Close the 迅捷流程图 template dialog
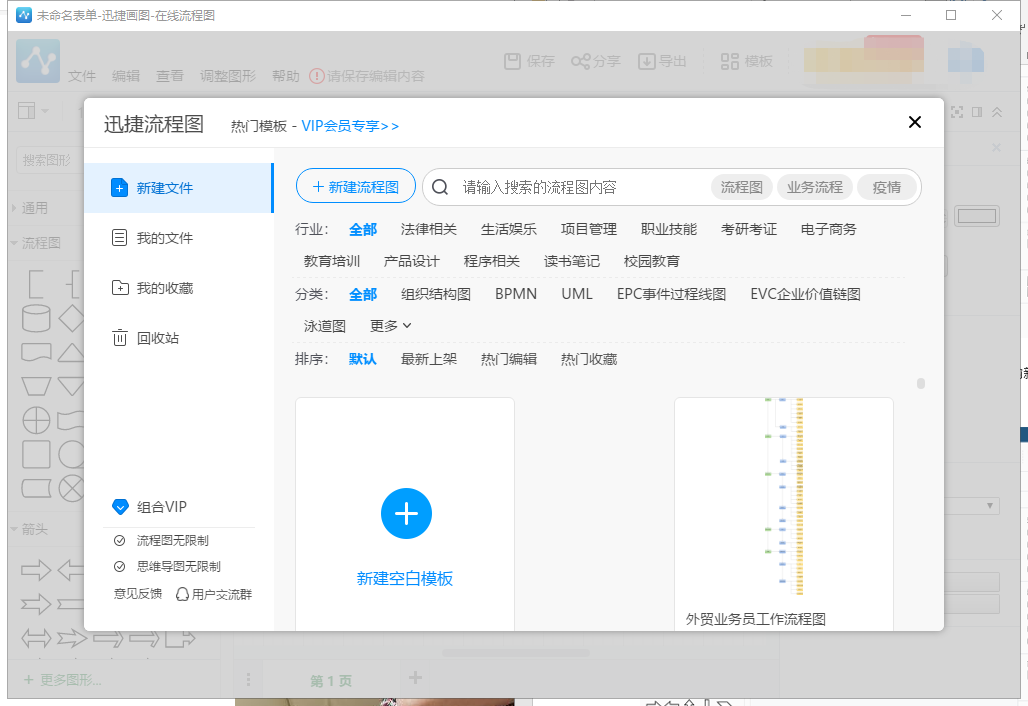 tap(915, 122)
